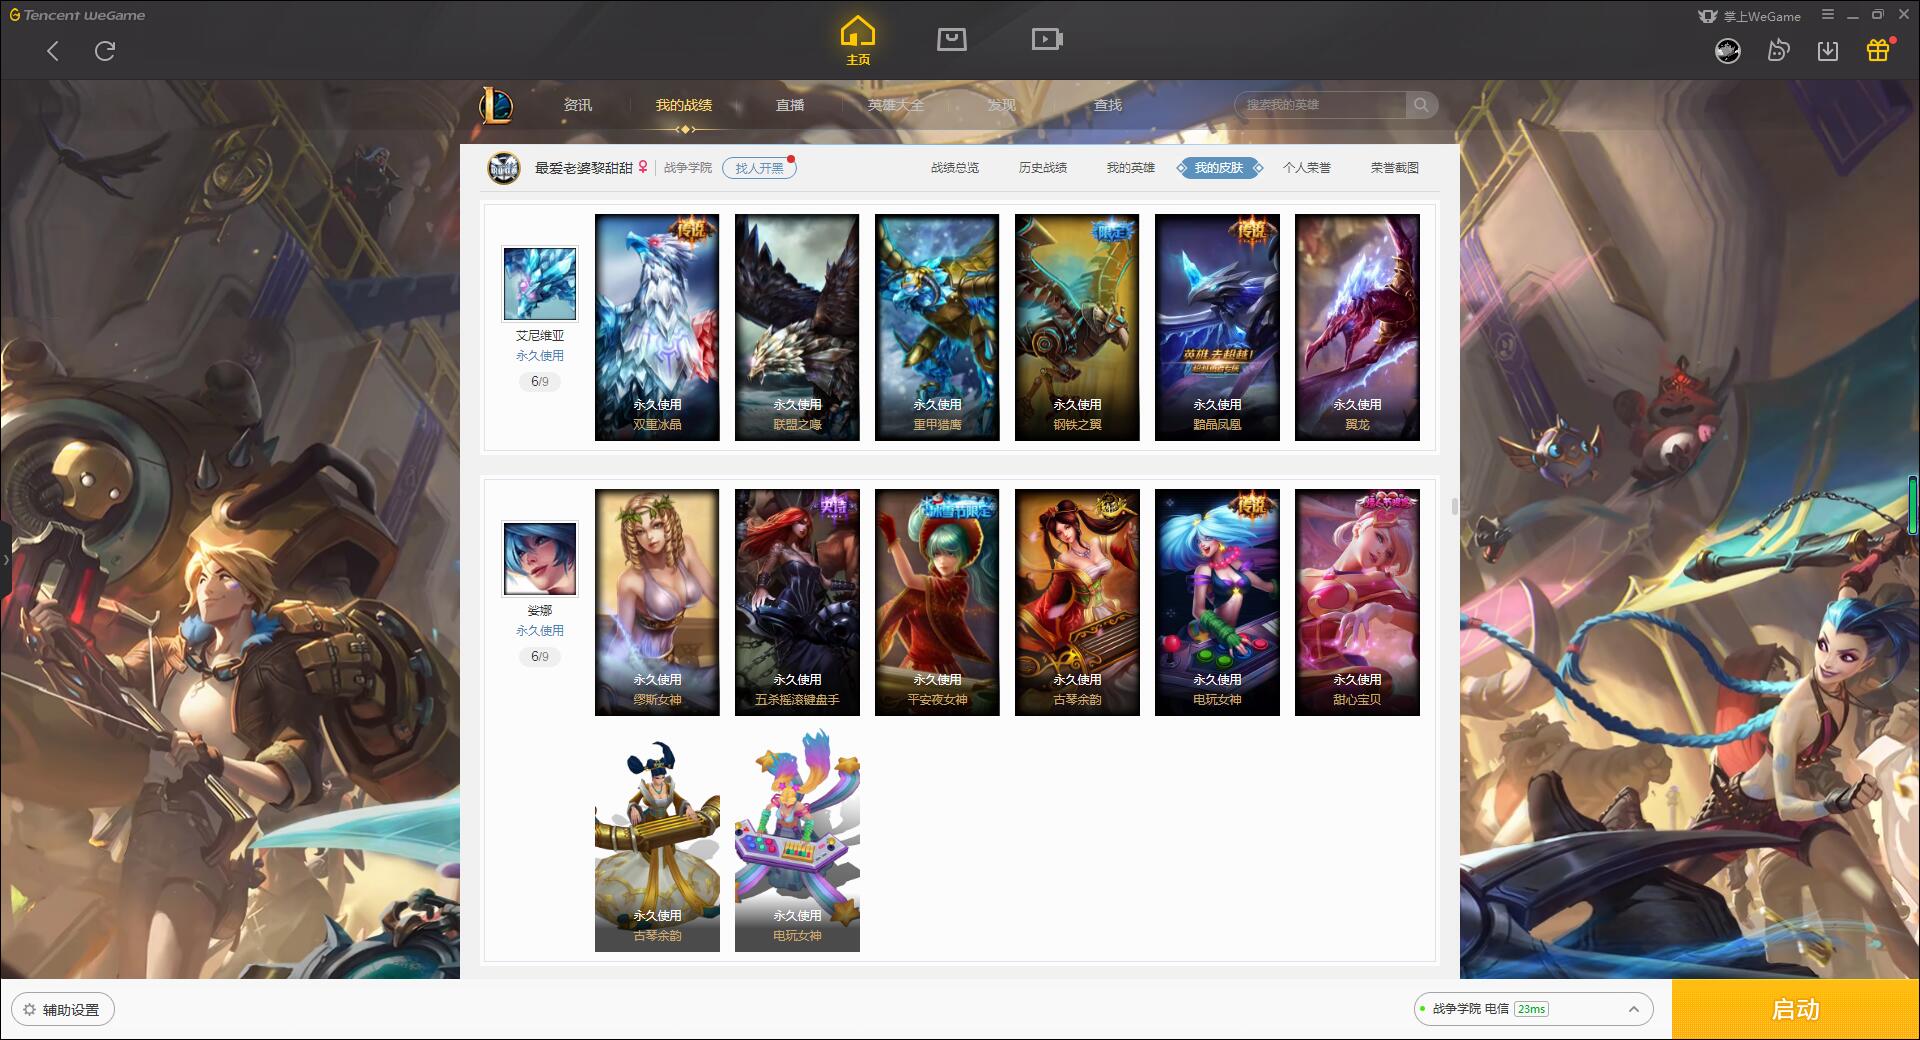Open the 双重冰晶 skin card
This screenshot has height=1040, width=1920.
pyautogui.click(x=657, y=327)
